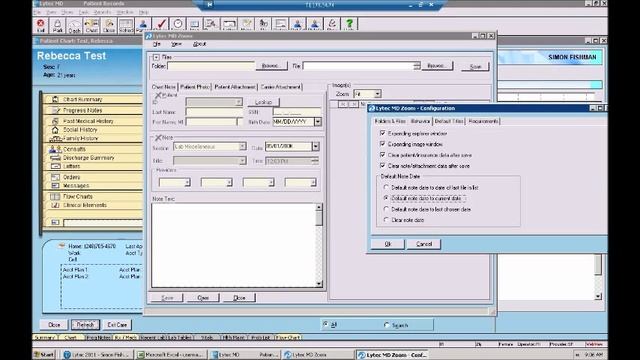Open the Section dropdown

coord(242,147)
